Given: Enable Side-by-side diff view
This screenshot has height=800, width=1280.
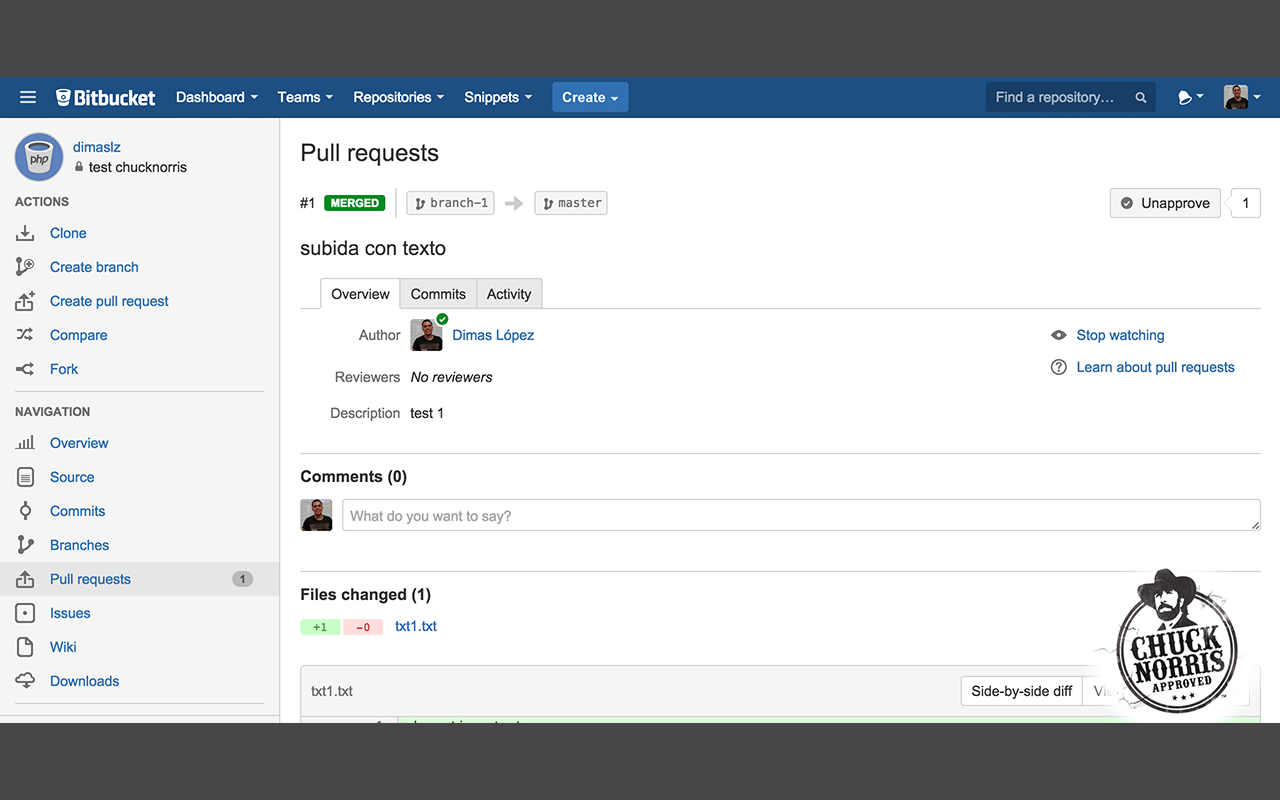Looking at the screenshot, I should pos(1021,690).
